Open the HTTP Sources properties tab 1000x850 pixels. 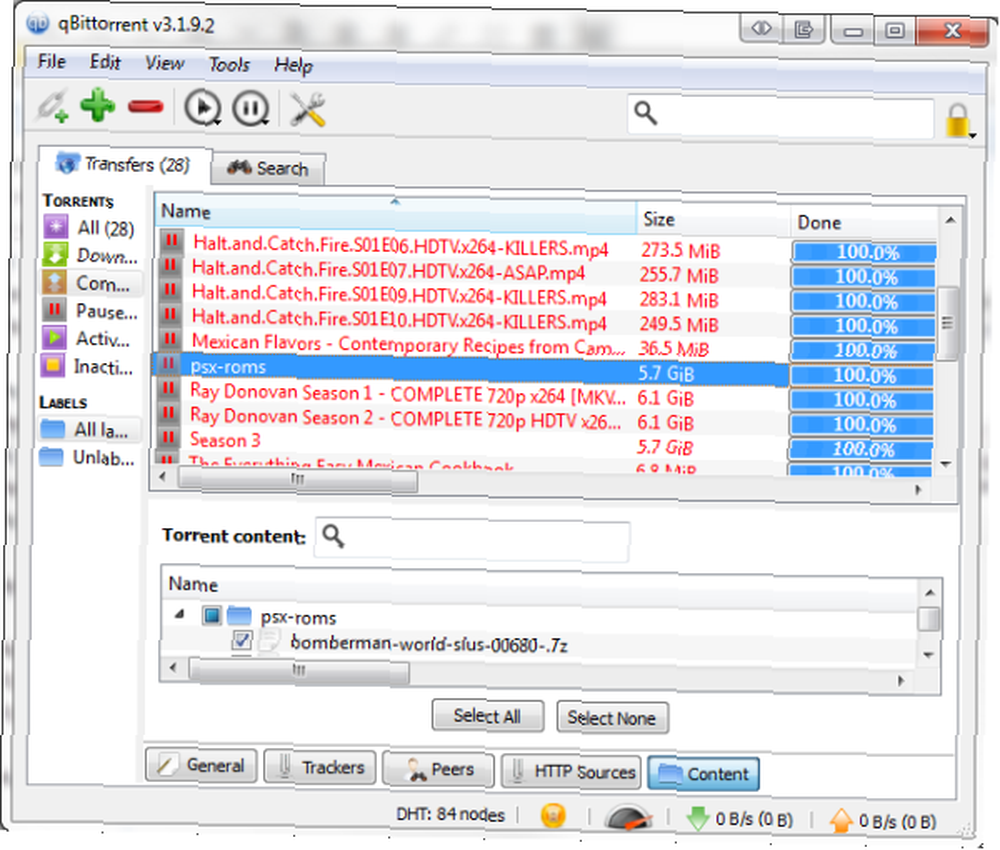(571, 771)
